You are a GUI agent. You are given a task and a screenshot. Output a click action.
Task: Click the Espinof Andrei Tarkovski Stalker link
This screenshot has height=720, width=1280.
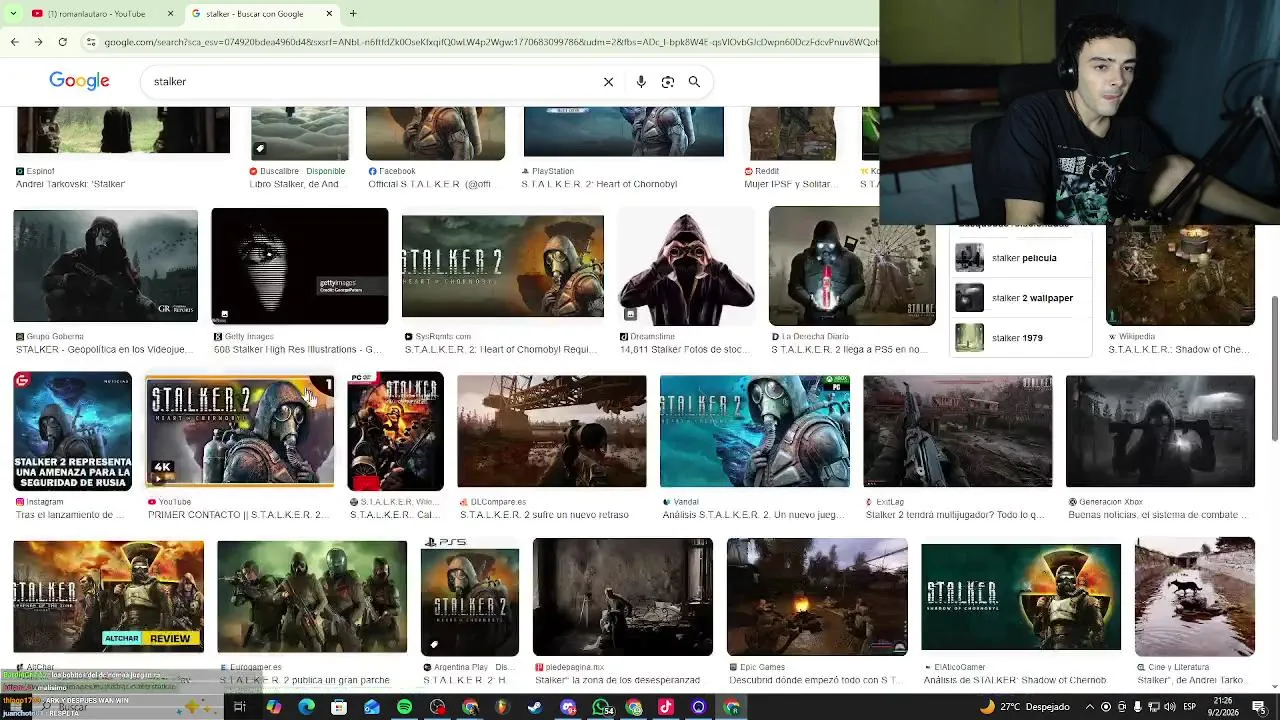coord(70,184)
